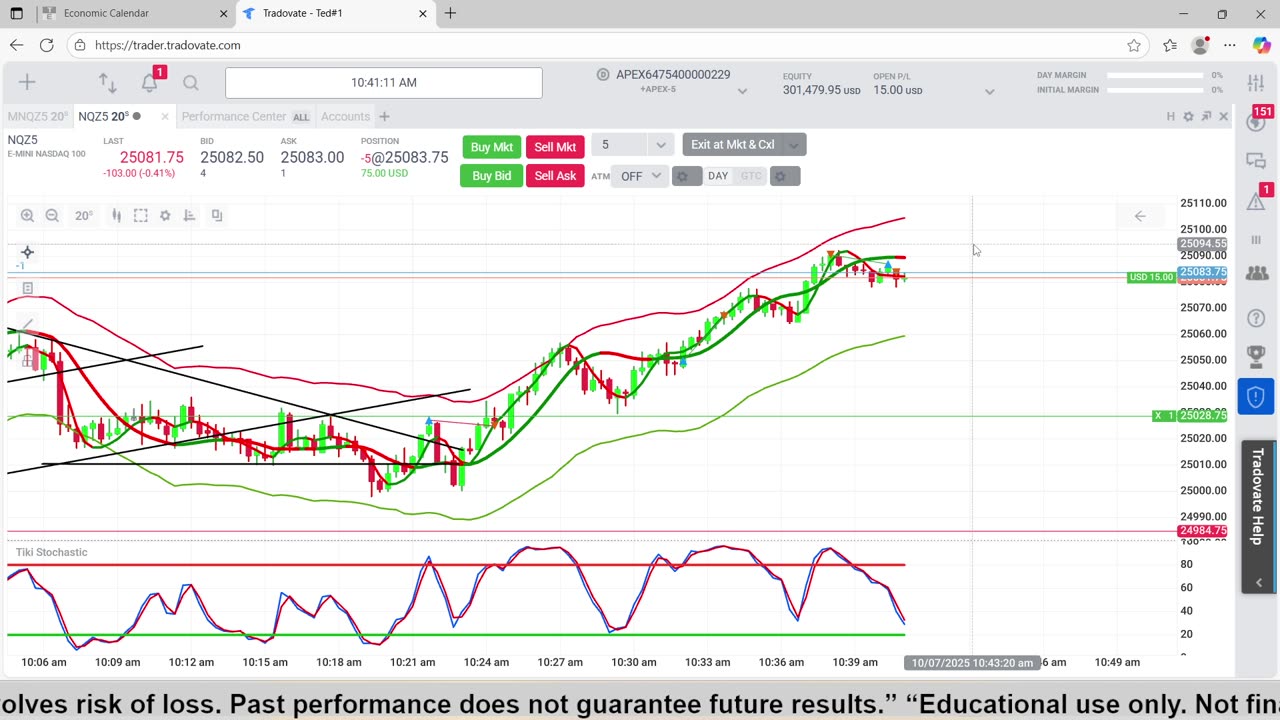This screenshot has height=720, width=1280.
Task: Expand the Exit at Mkt & Cxl arrow
Action: (x=793, y=145)
